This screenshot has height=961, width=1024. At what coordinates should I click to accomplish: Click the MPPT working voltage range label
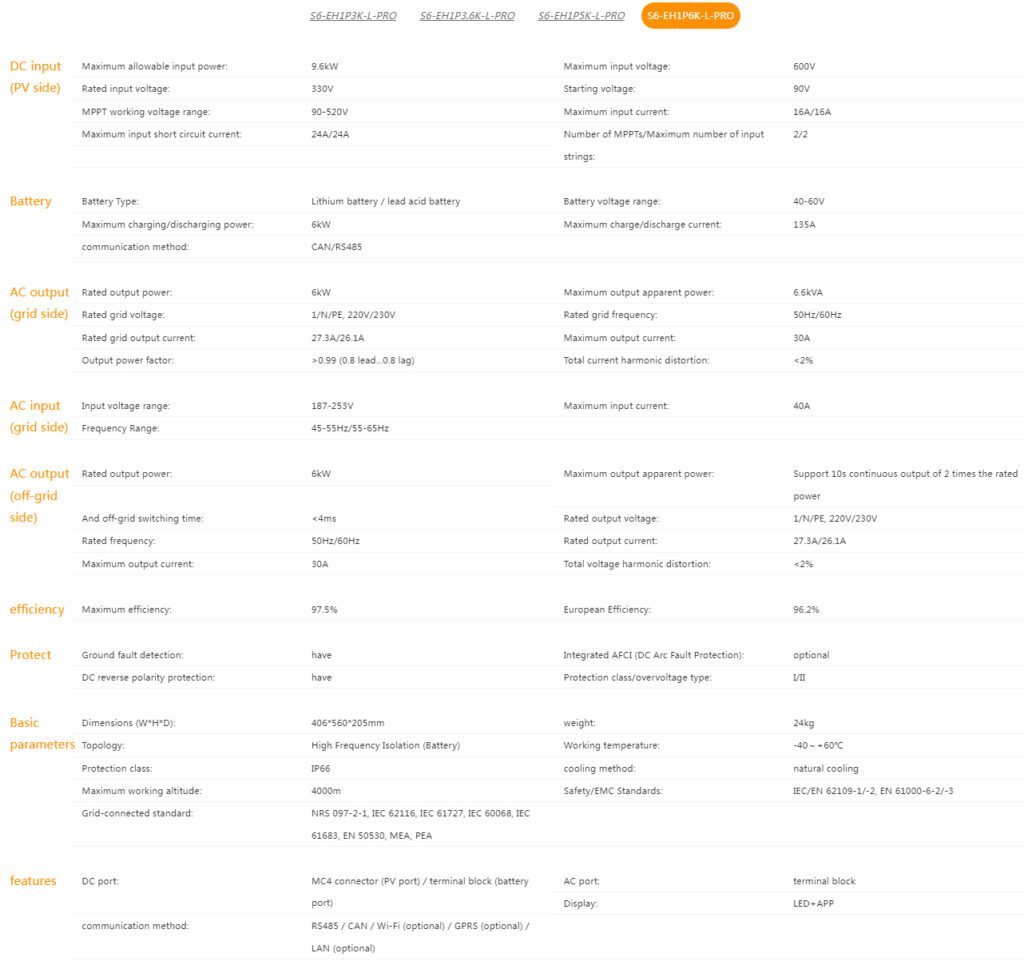coord(146,112)
